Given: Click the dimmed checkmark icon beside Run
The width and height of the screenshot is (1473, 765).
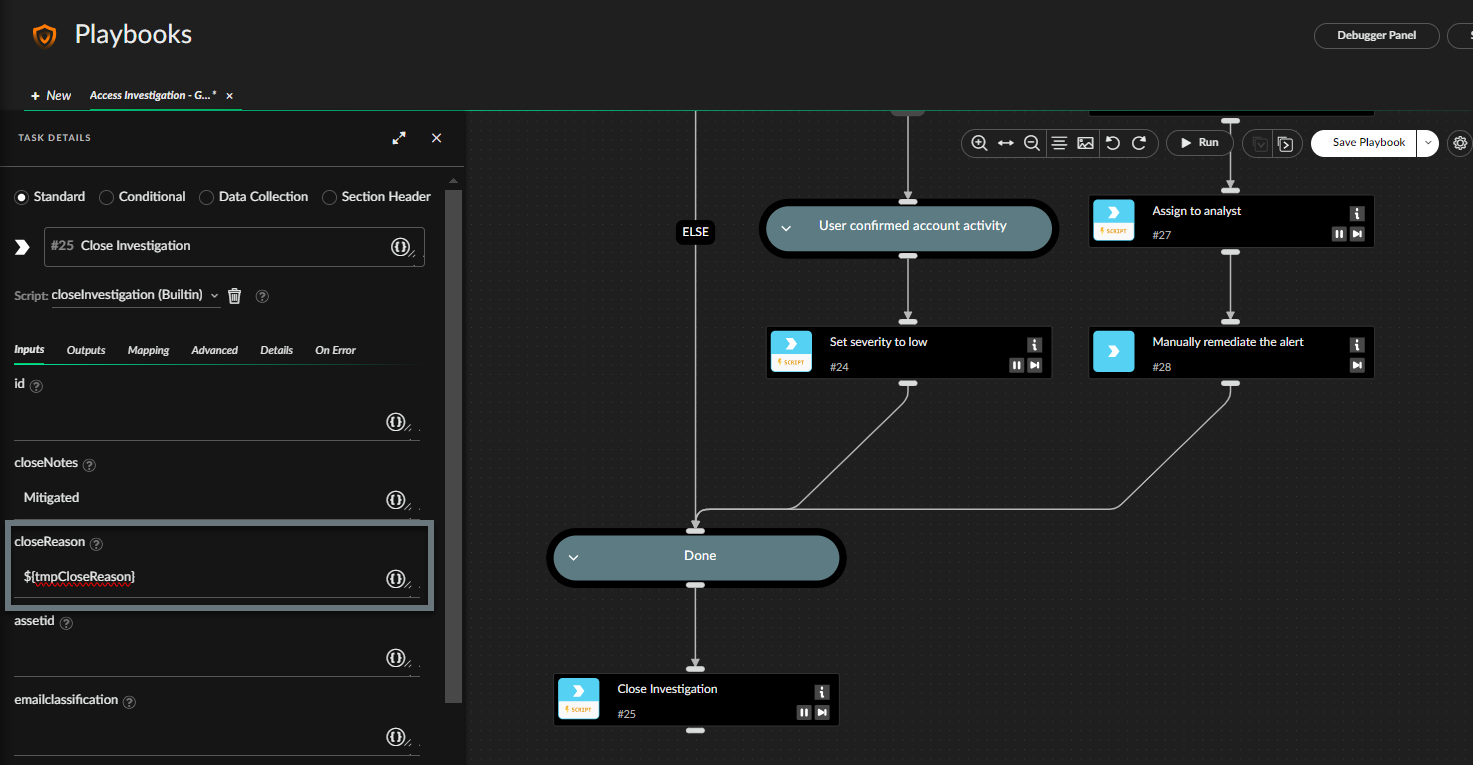Looking at the screenshot, I should [1260, 144].
